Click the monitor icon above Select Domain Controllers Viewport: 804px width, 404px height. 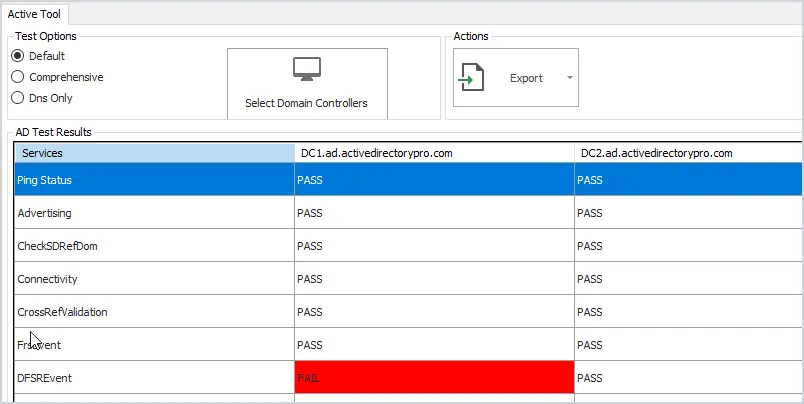tap(307, 69)
